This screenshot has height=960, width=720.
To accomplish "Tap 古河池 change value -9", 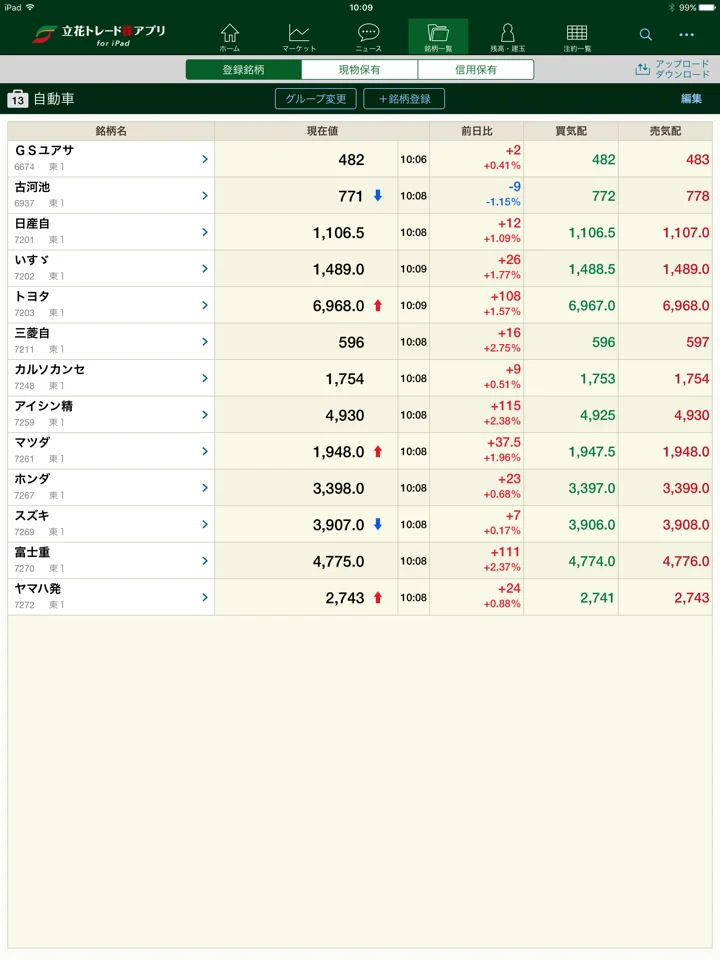I will [x=514, y=187].
